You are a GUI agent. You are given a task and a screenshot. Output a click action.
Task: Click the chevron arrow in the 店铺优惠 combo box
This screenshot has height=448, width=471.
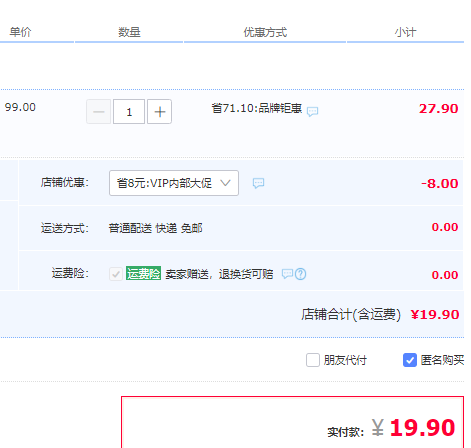click(x=225, y=183)
